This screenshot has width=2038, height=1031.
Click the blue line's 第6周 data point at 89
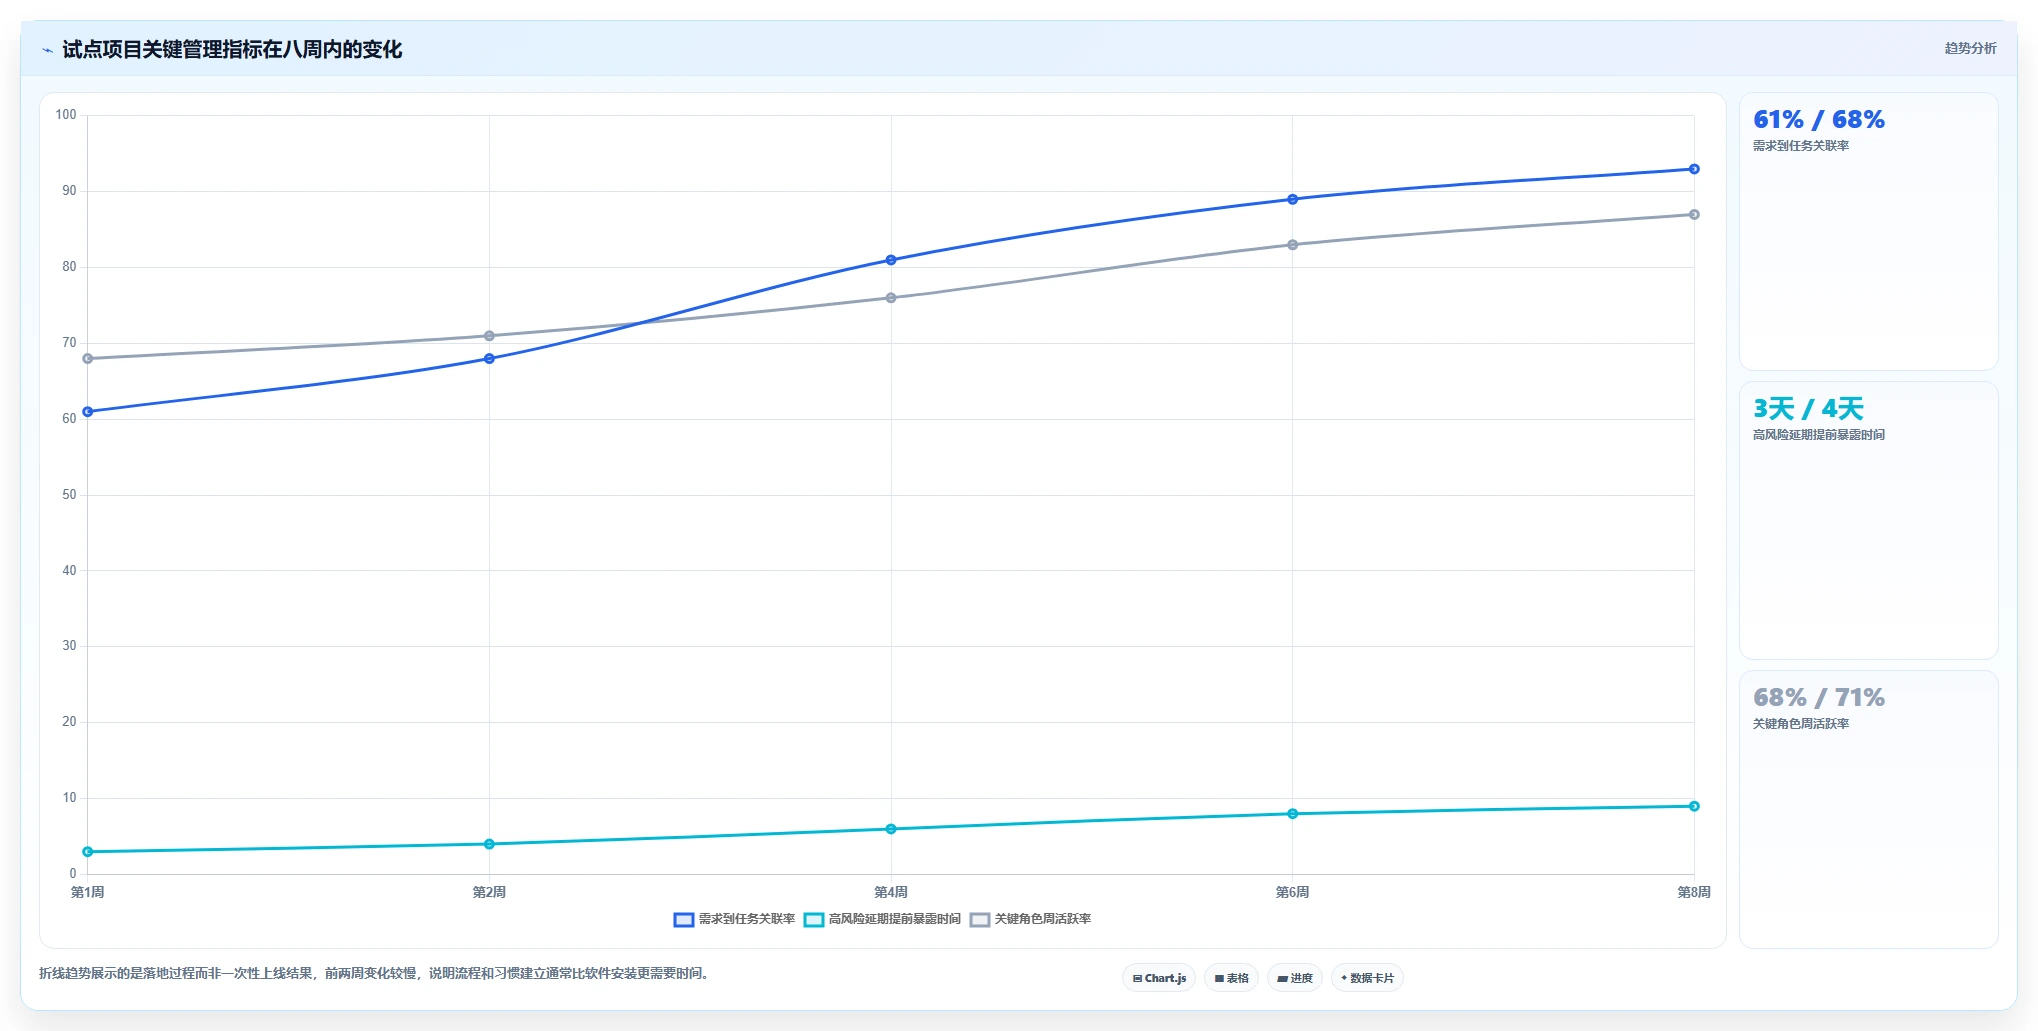tap(1292, 199)
